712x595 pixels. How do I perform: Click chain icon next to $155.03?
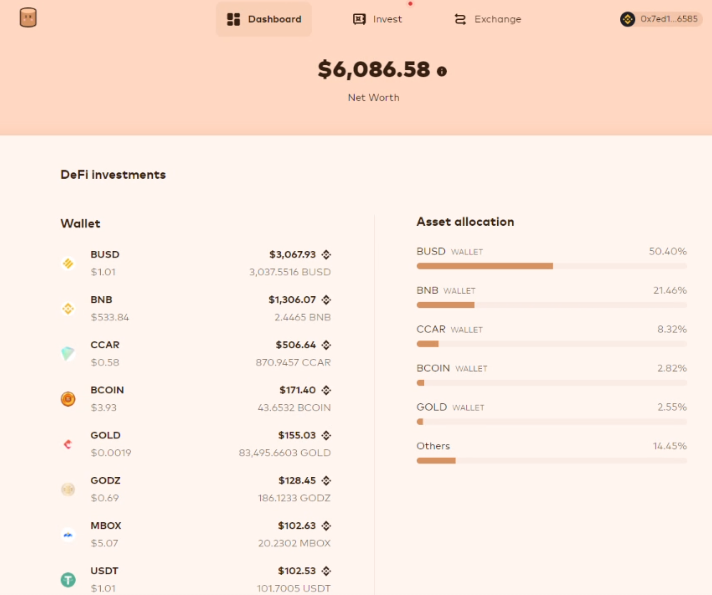tap(326, 435)
